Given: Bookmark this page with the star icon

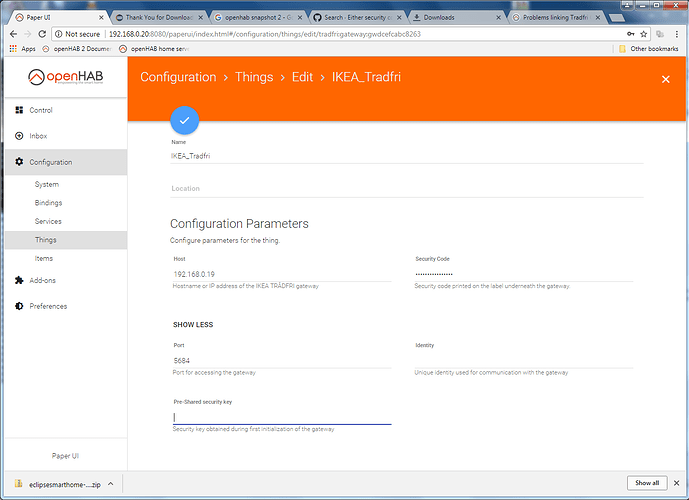Looking at the screenshot, I should [x=644, y=34].
